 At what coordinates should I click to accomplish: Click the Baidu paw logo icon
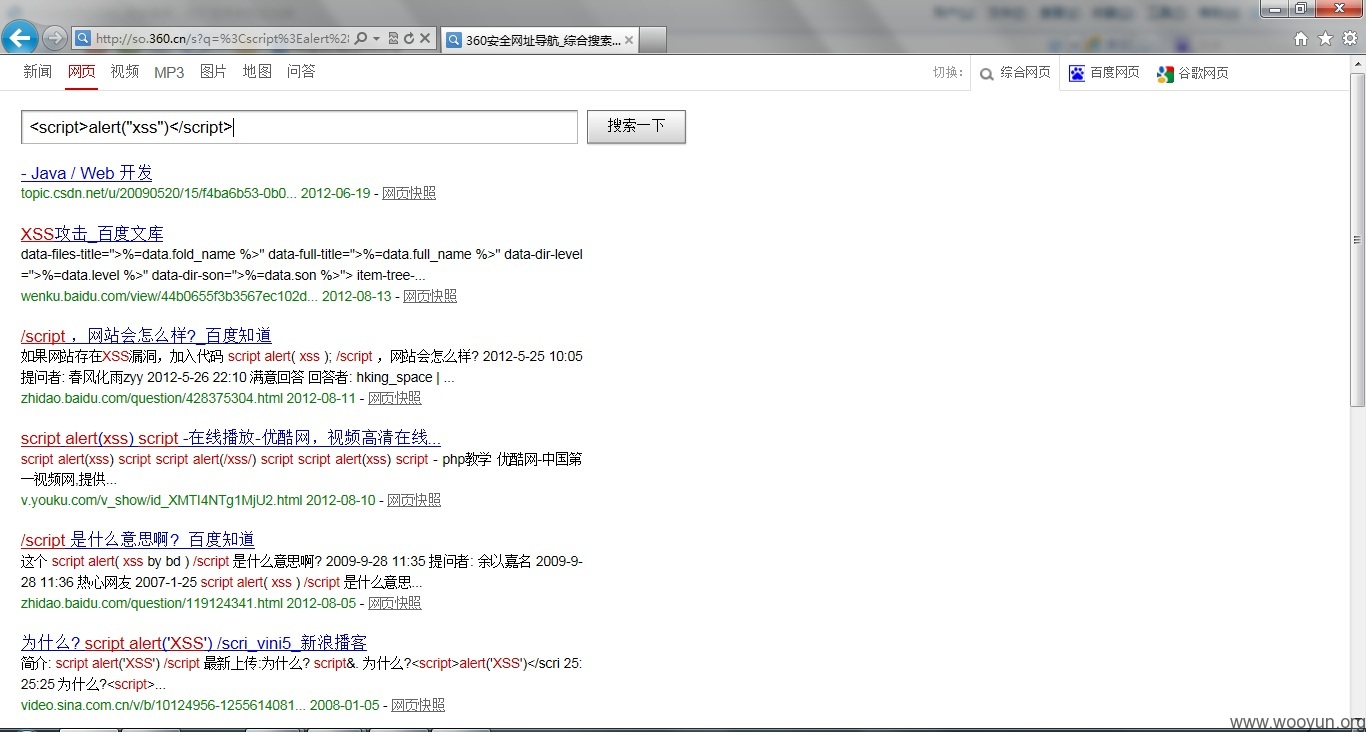point(1077,73)
